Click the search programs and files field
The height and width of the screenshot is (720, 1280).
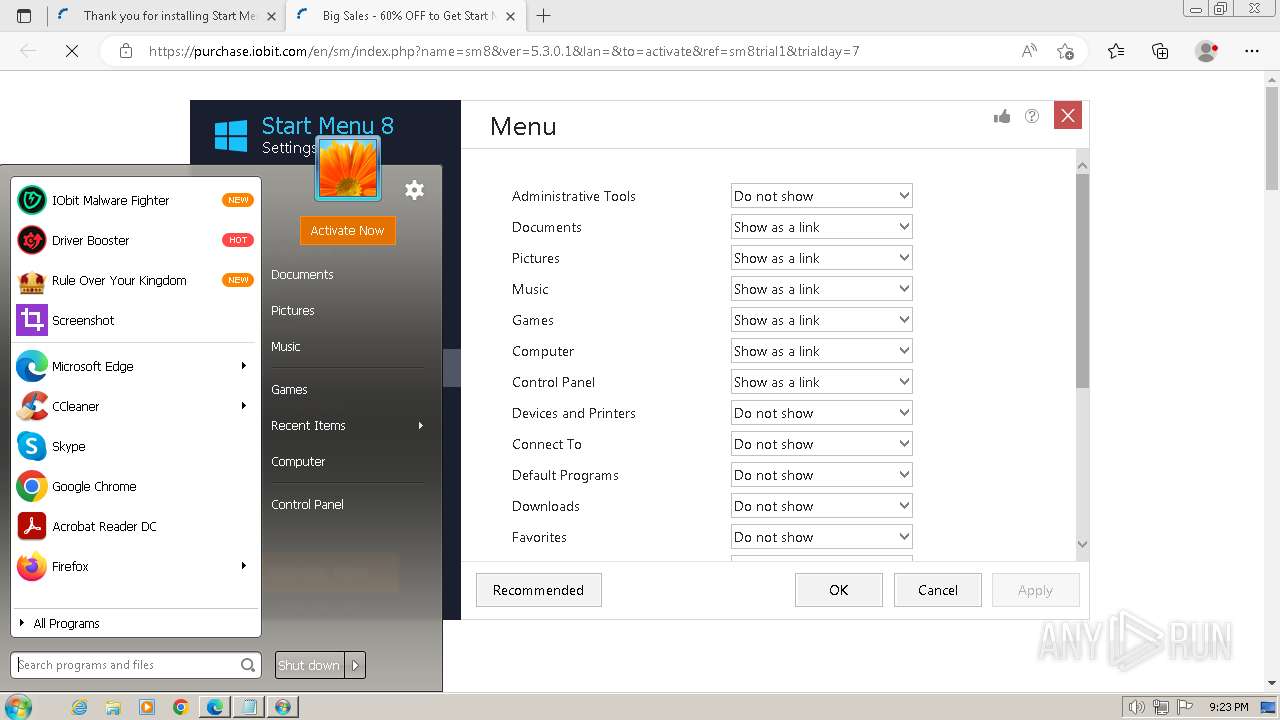[136, 665]
